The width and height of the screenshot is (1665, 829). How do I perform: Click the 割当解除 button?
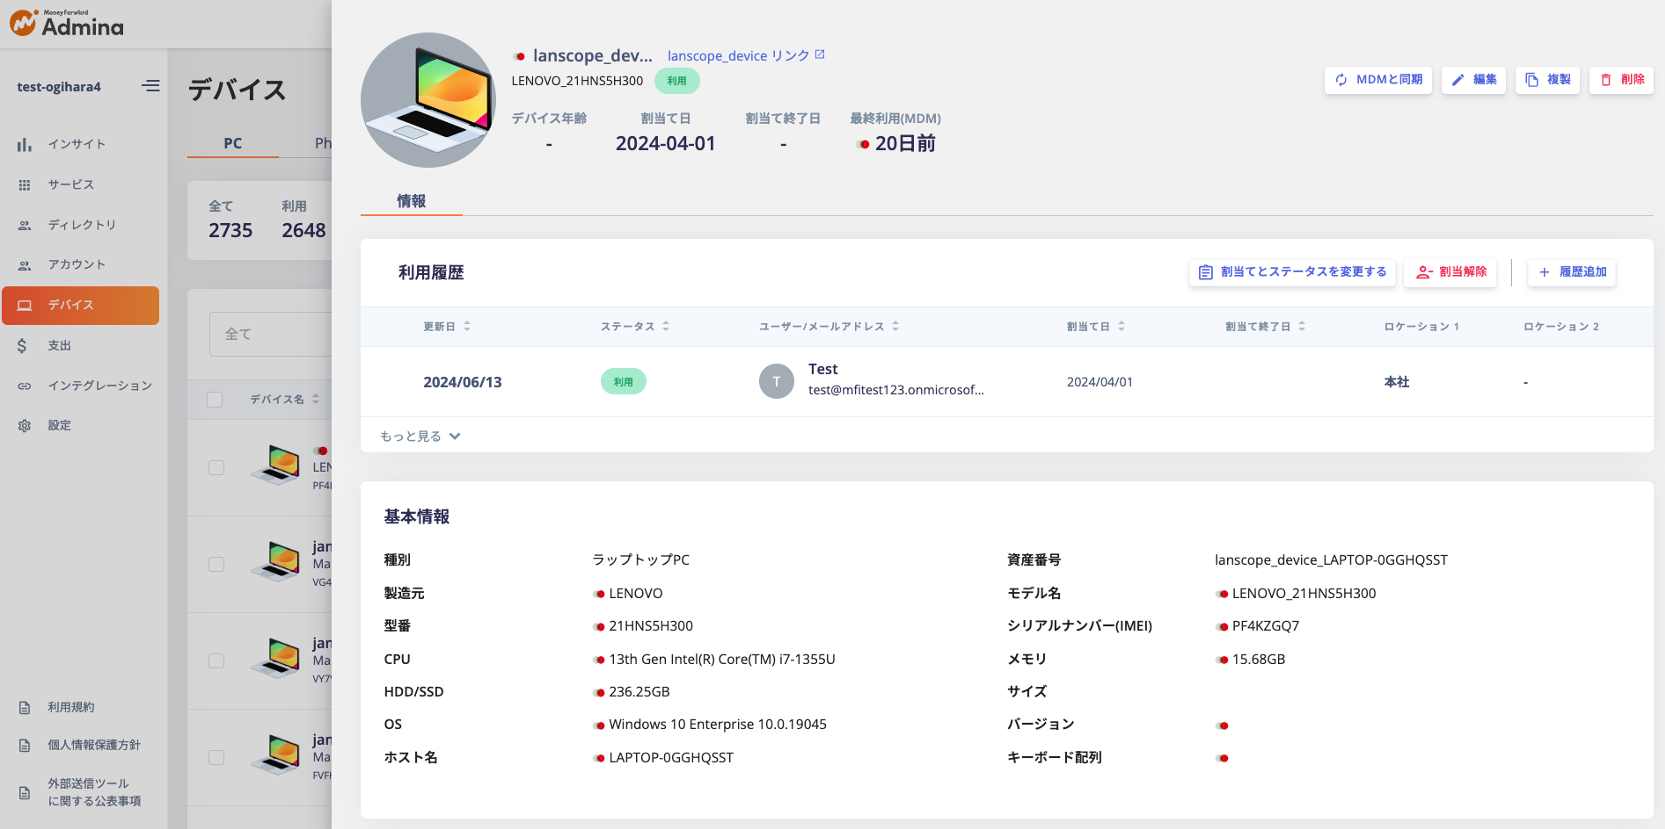[x=1451, y=272]
